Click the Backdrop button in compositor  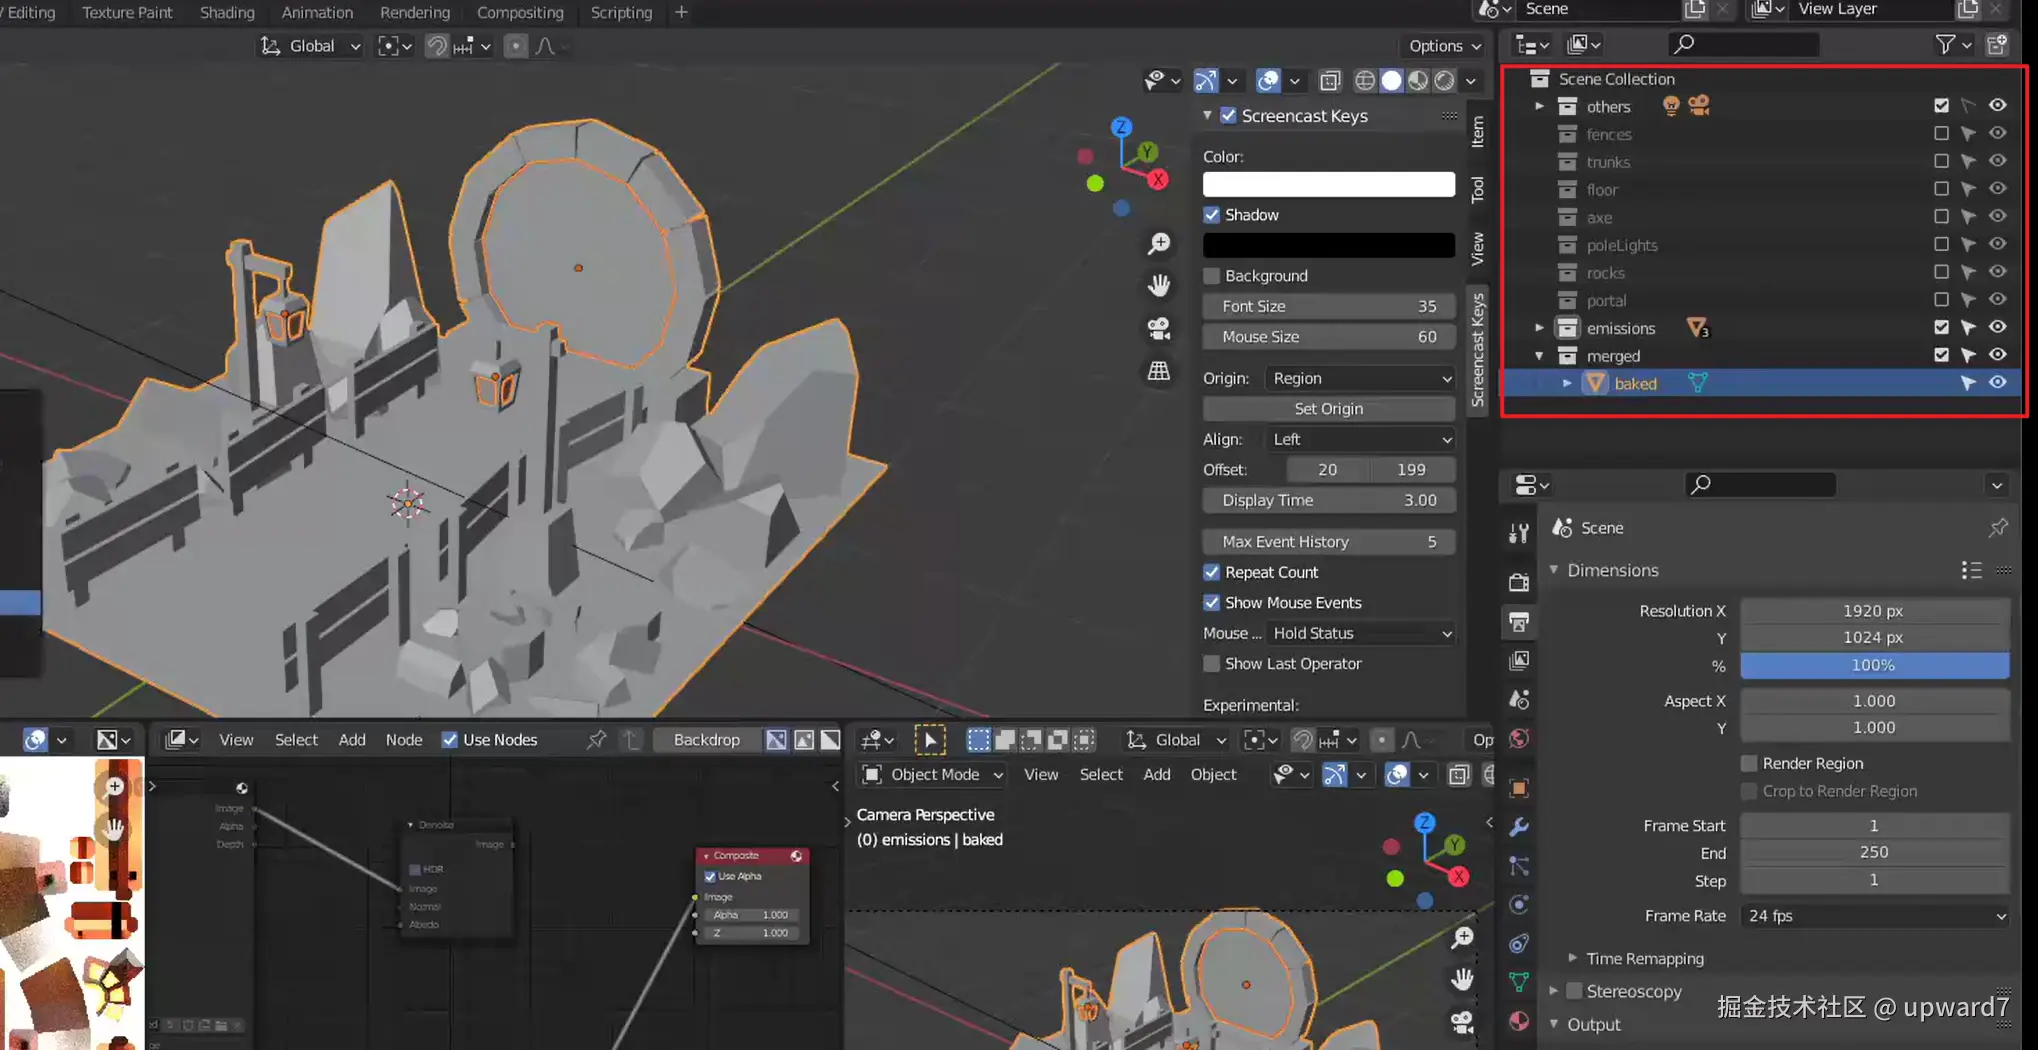click(x=706, y=740)
